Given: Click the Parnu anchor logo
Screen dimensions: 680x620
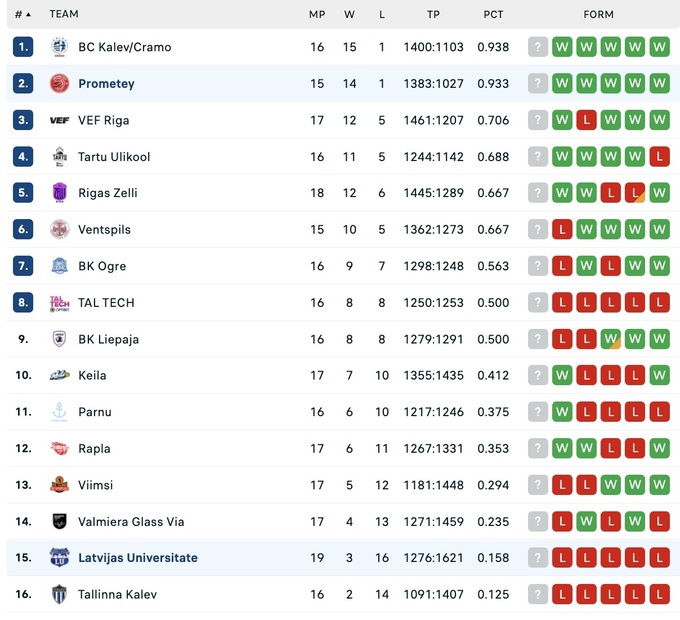Looking at the screenshot, I should click(59, 412).
